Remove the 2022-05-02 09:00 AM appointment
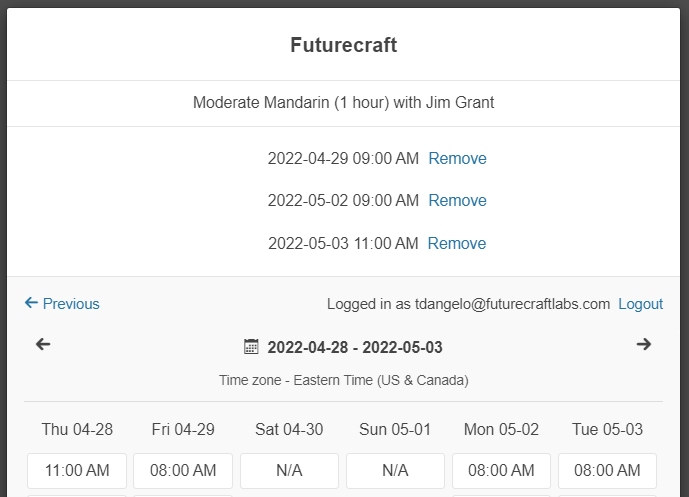689x497 pixels. 457,200
